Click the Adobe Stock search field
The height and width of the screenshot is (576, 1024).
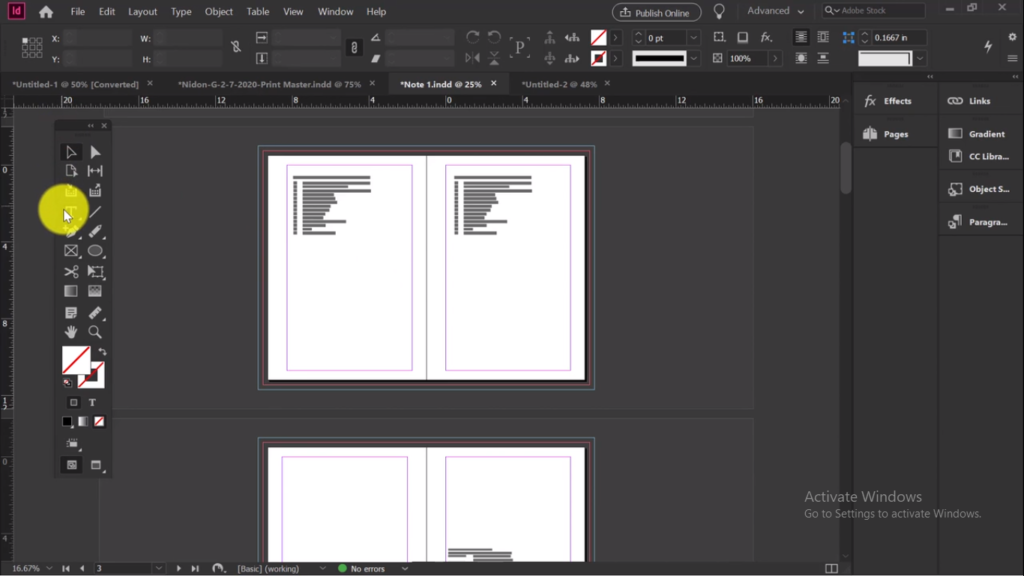(874, 11)
